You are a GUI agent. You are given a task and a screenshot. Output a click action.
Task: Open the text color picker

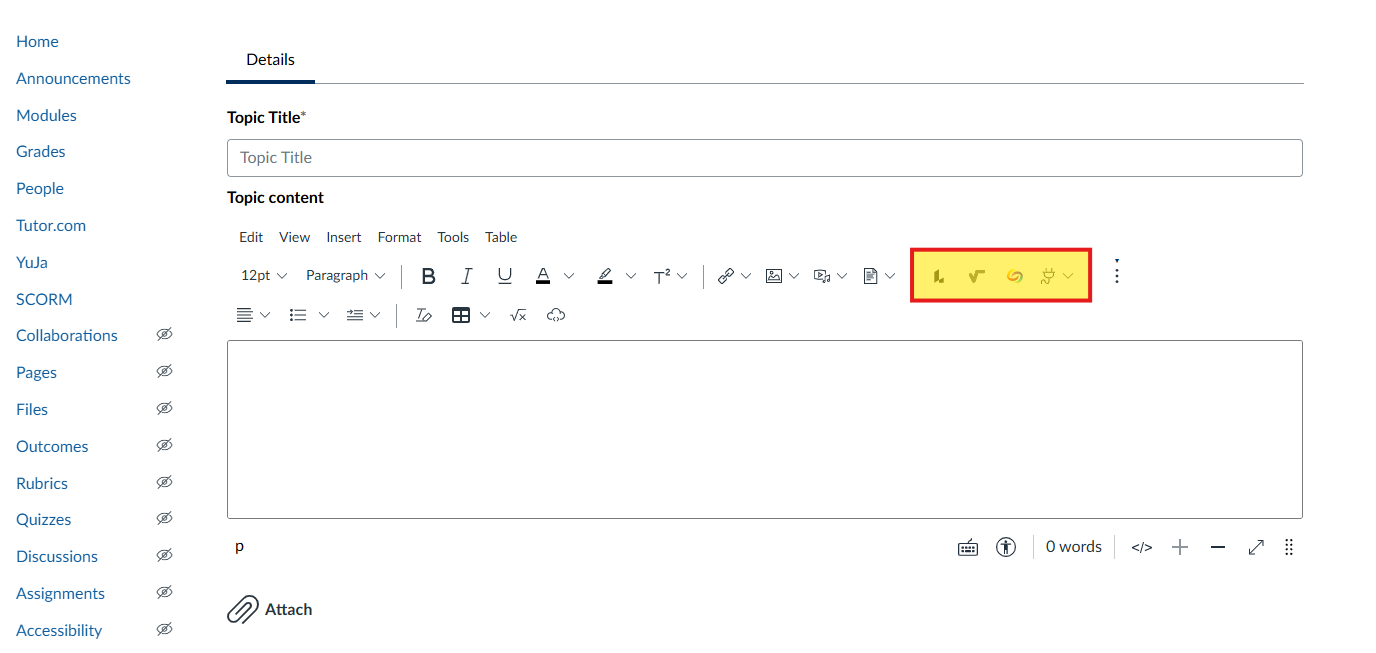pos(543,275)
